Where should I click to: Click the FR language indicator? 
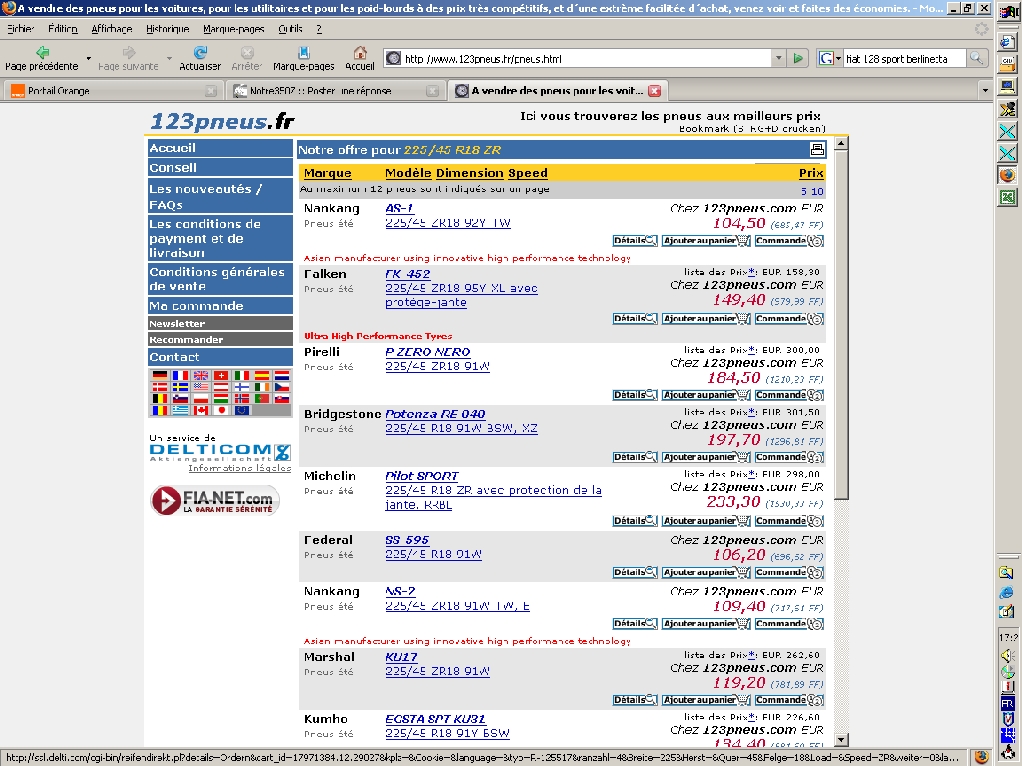pyautogui.click(x=1008, y=704)
